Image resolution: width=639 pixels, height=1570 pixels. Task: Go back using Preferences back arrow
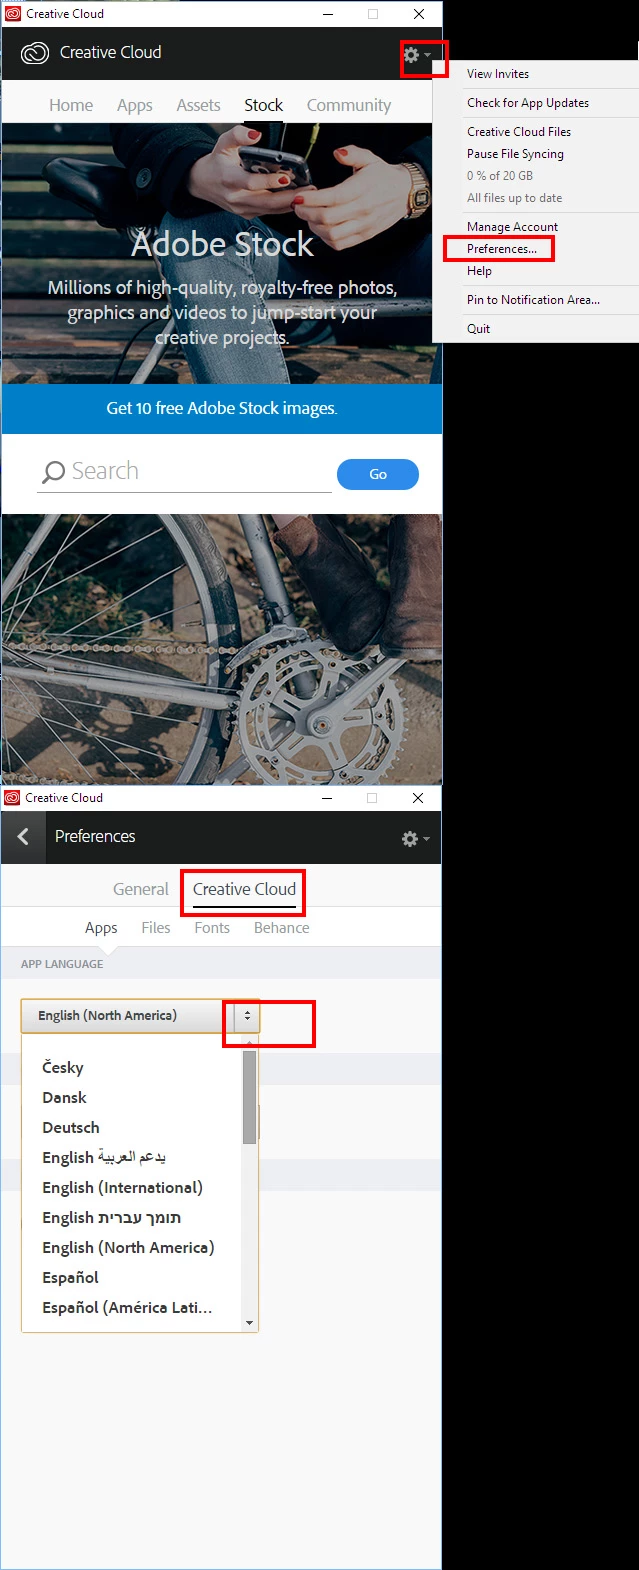[23, 837]
